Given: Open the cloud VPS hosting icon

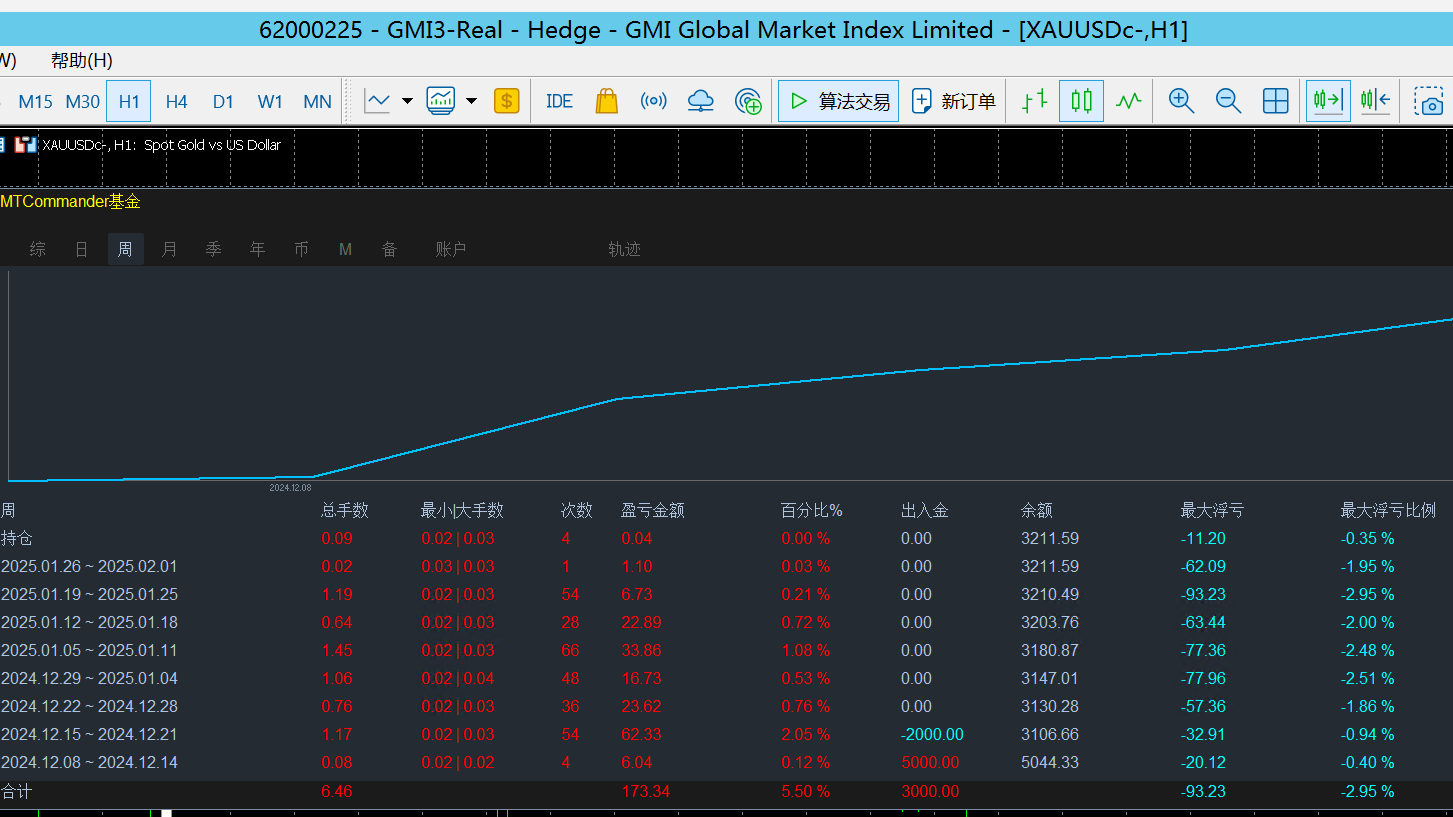Looking at the screenshot, I should (701, 101).
